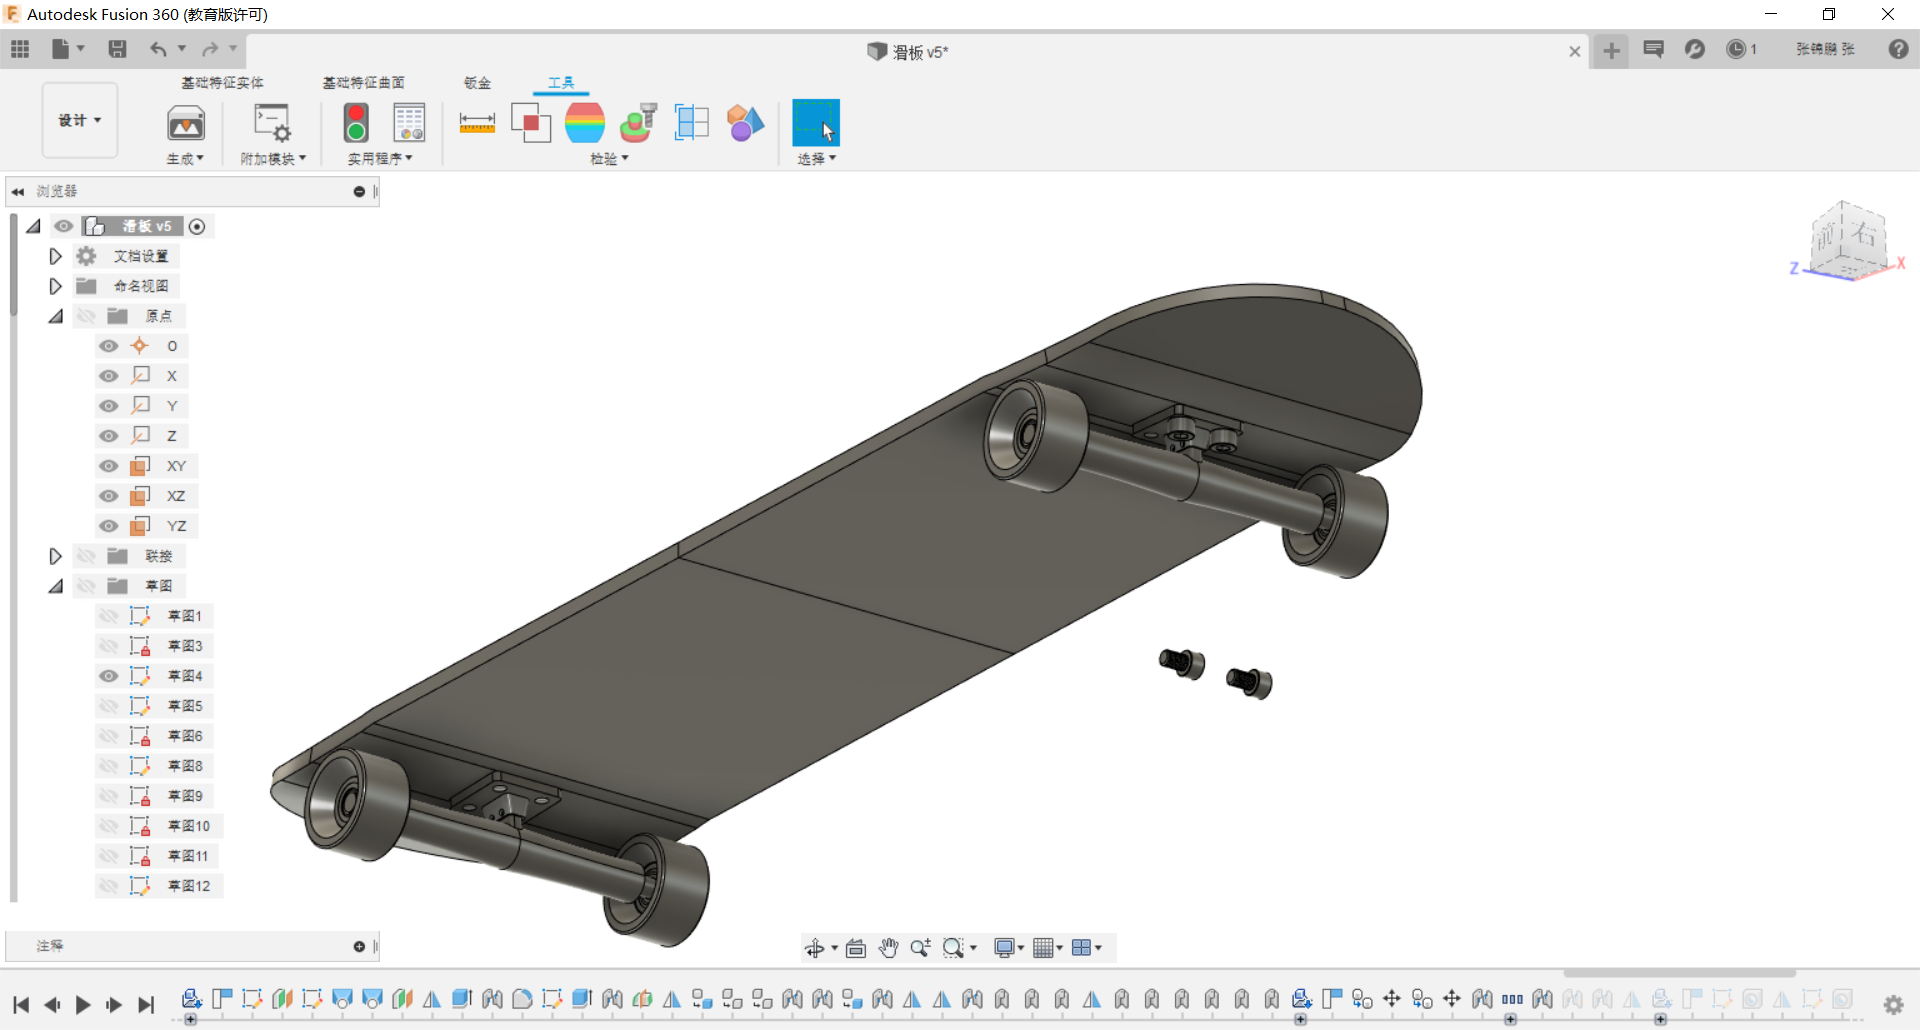Open the Viewports layout icon
The width and height of the screenshot is (1920, 1030).
pos(1081,948)
